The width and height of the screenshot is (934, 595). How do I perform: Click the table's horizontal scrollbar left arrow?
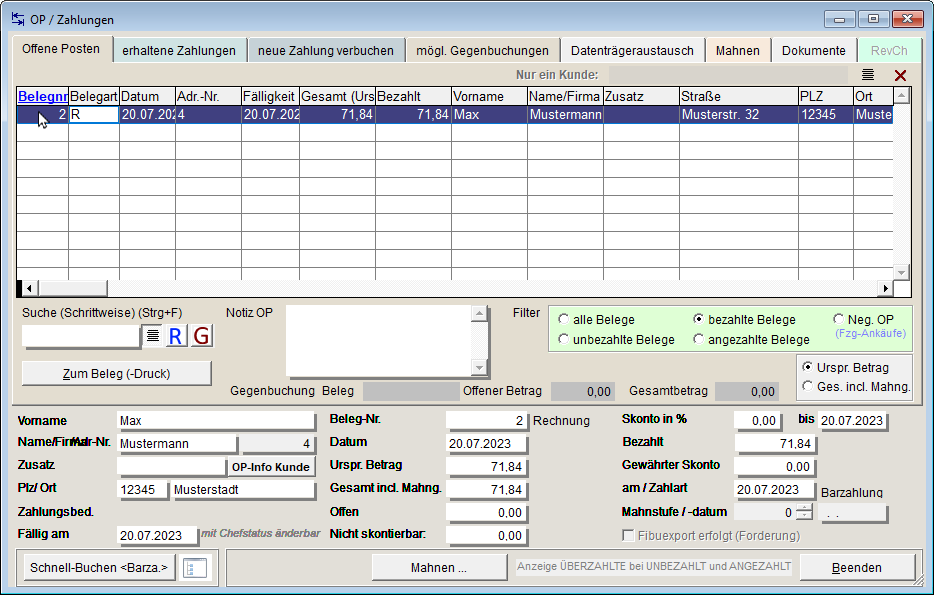click(x=29, y=288)
